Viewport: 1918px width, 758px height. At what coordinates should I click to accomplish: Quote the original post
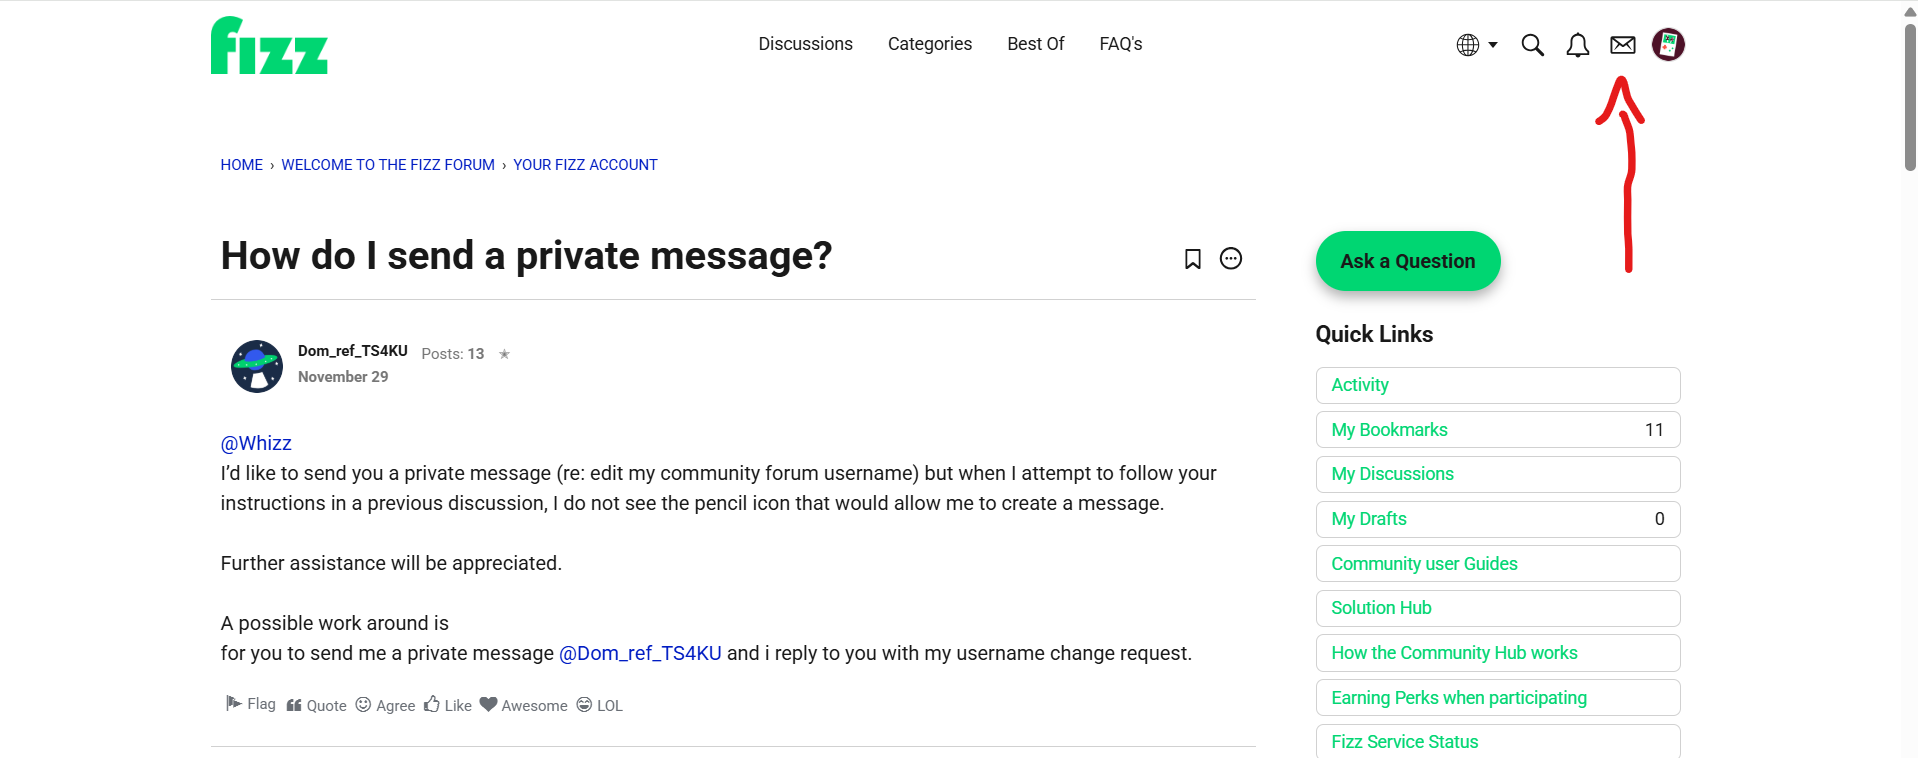tap(316, 705)
